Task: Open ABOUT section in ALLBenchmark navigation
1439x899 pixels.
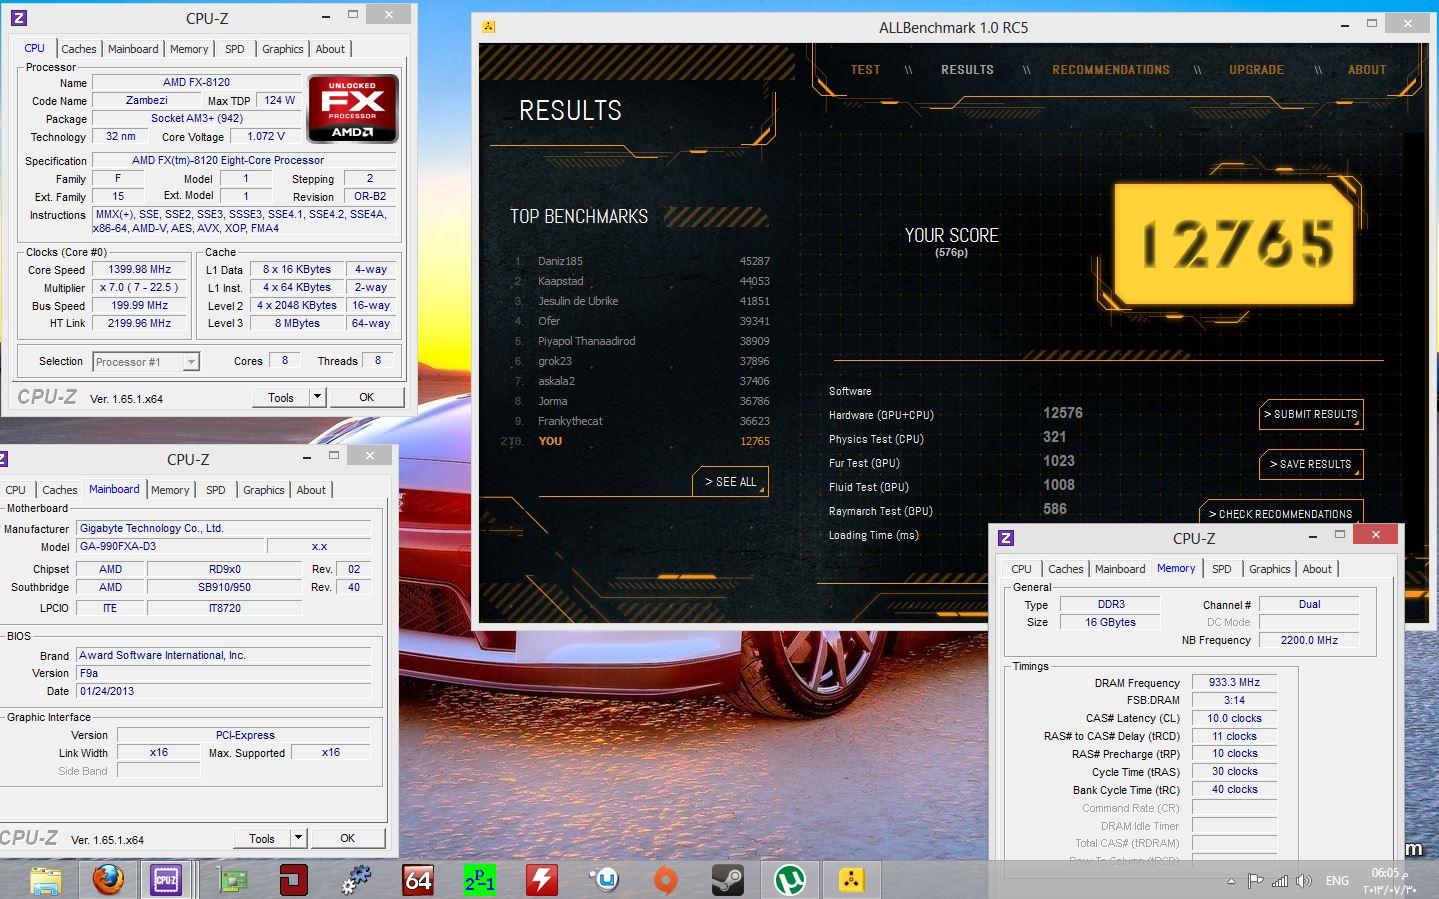Action: tap(1367, 70)
